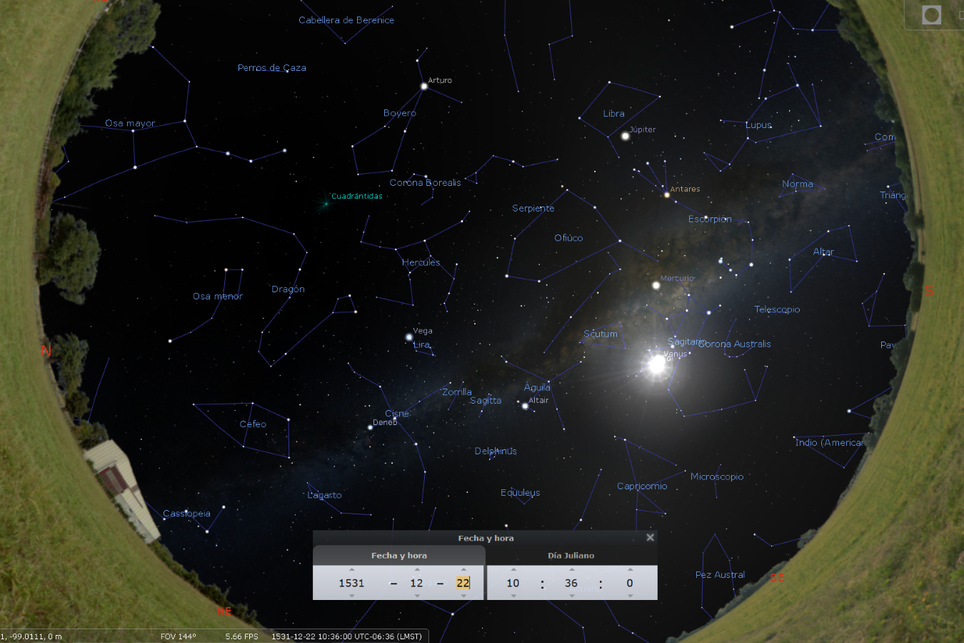Click the star Vega in Lira
Screen dimensions: 964x643
409,337
